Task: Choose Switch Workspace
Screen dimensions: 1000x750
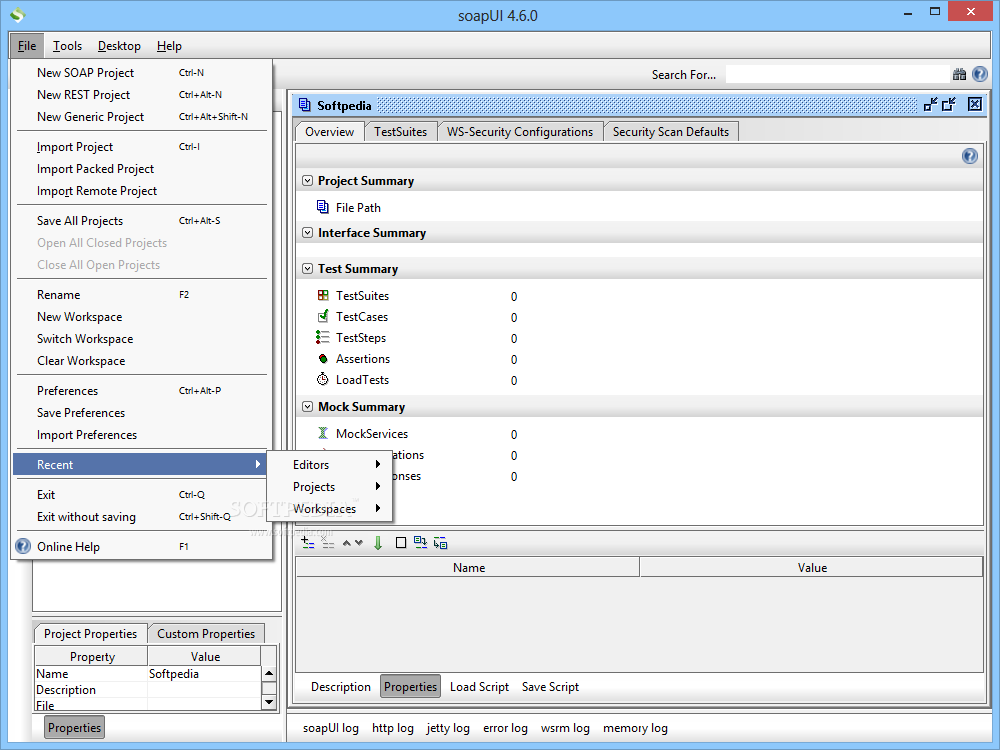Action: (142, 339)
